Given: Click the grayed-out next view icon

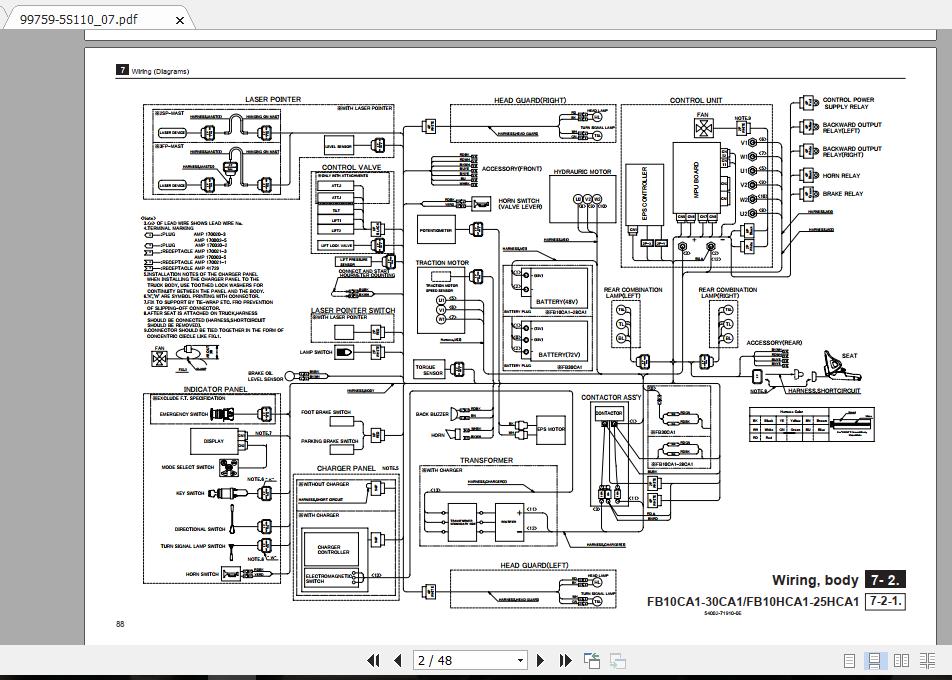Looking at the screenshot, I should pyautogui.click(x=618, y=660).
